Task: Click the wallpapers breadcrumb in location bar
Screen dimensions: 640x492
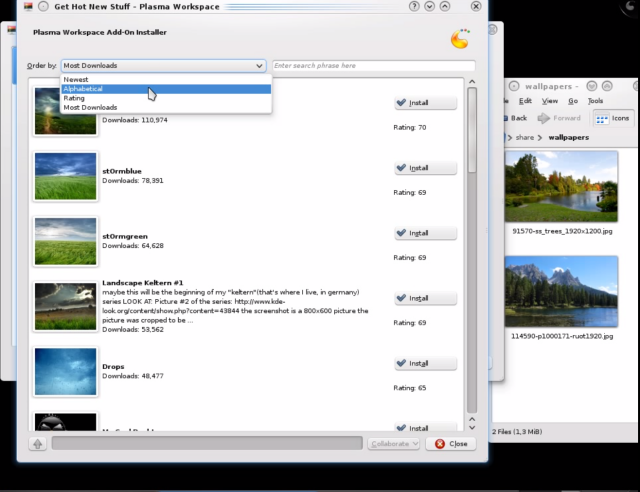Action: coord(569,138)
